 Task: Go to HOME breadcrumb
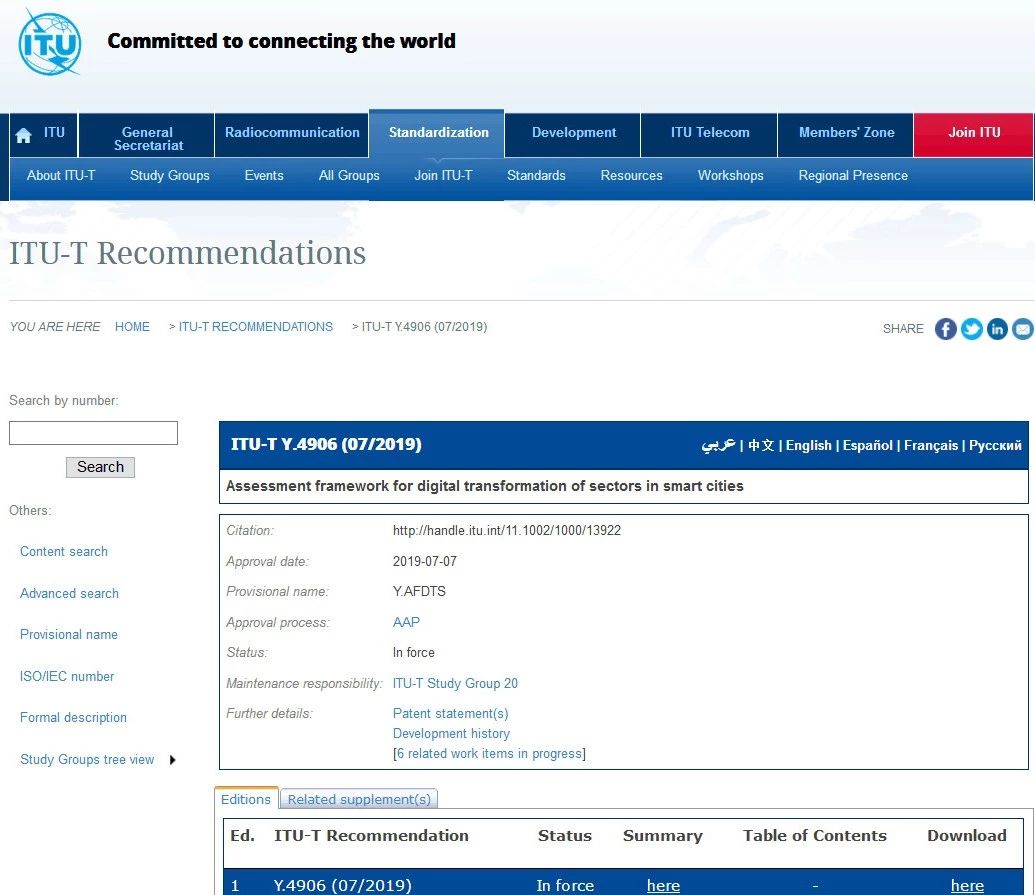click(x=132, y=327)
